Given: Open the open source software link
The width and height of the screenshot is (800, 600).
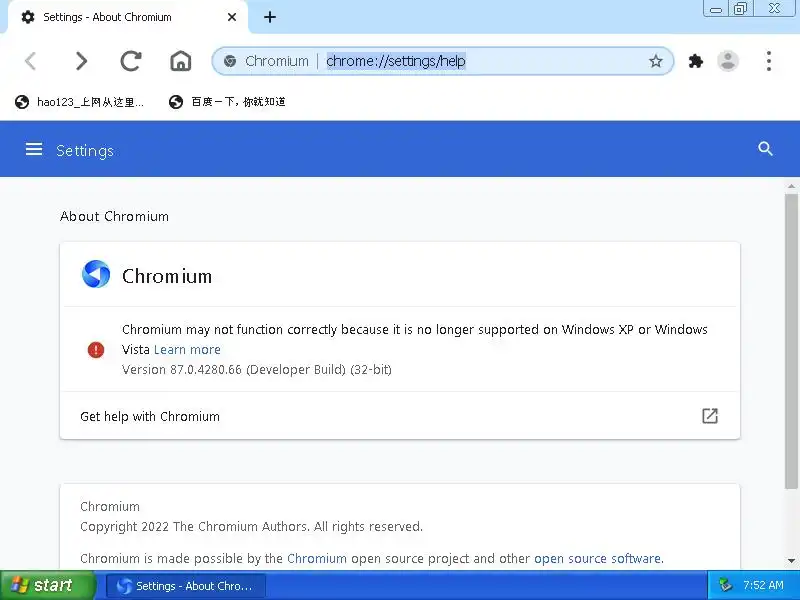Looking at the screenshot, I should (x=597, y=559).
